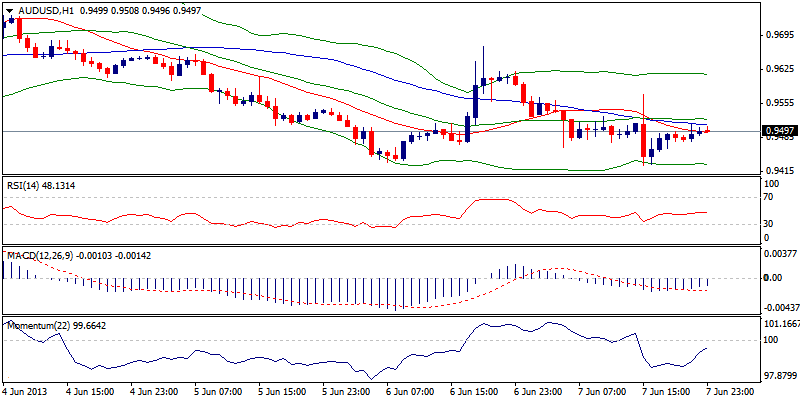
Task: Click the 7 Jun 23:00 time label
Action: 731,391
